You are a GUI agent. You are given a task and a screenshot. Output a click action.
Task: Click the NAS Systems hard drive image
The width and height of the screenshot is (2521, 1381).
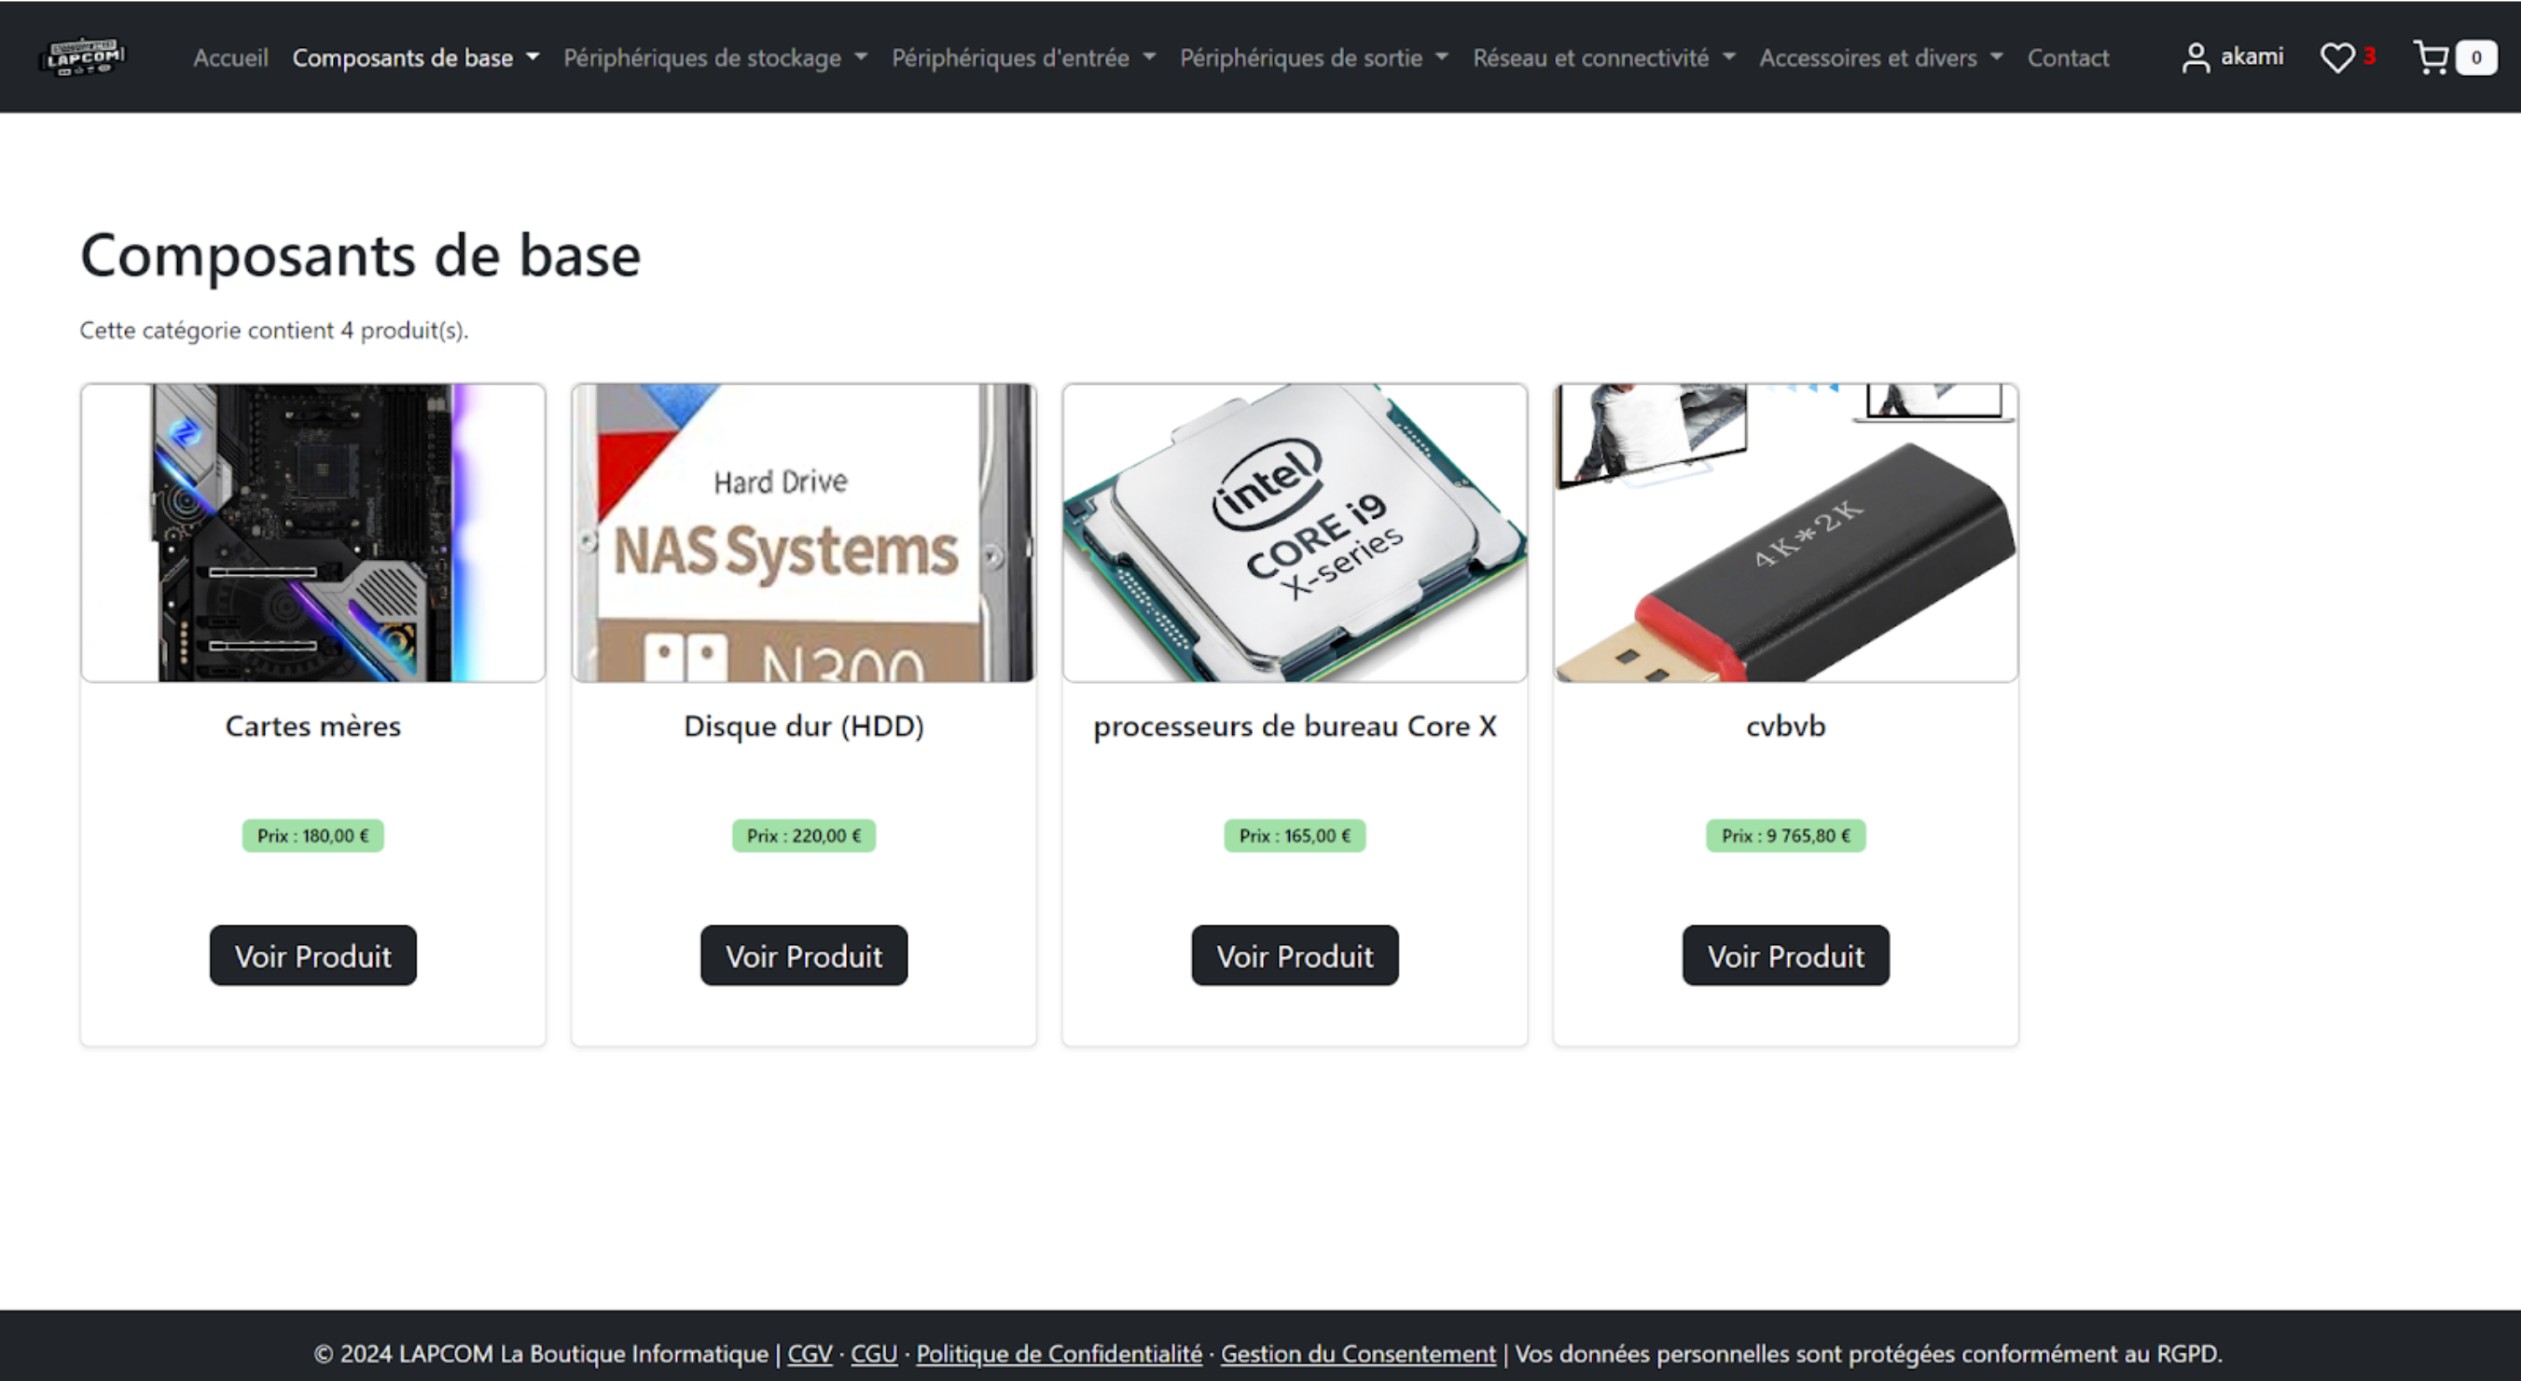(803, 532)
